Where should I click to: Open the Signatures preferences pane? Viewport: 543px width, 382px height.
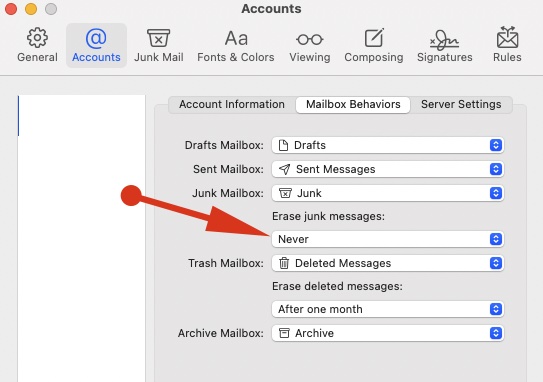click(445, 45)
